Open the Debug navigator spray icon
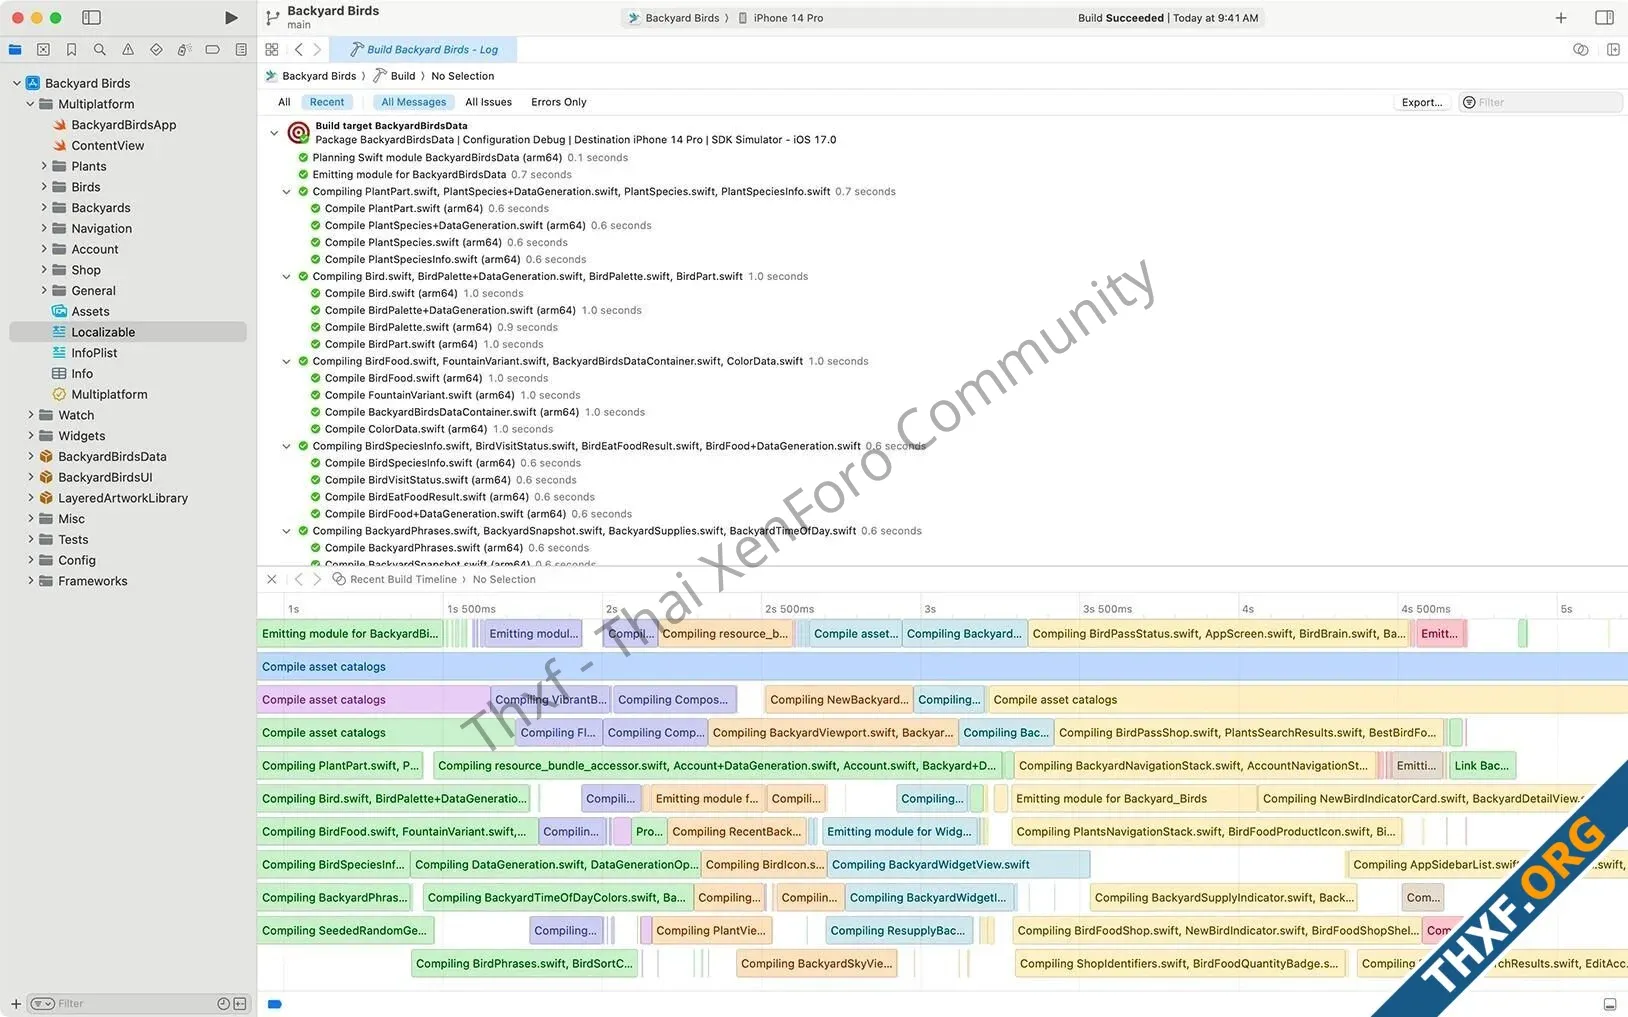Screen dimensions: 1628x1017 coord(184,49)
